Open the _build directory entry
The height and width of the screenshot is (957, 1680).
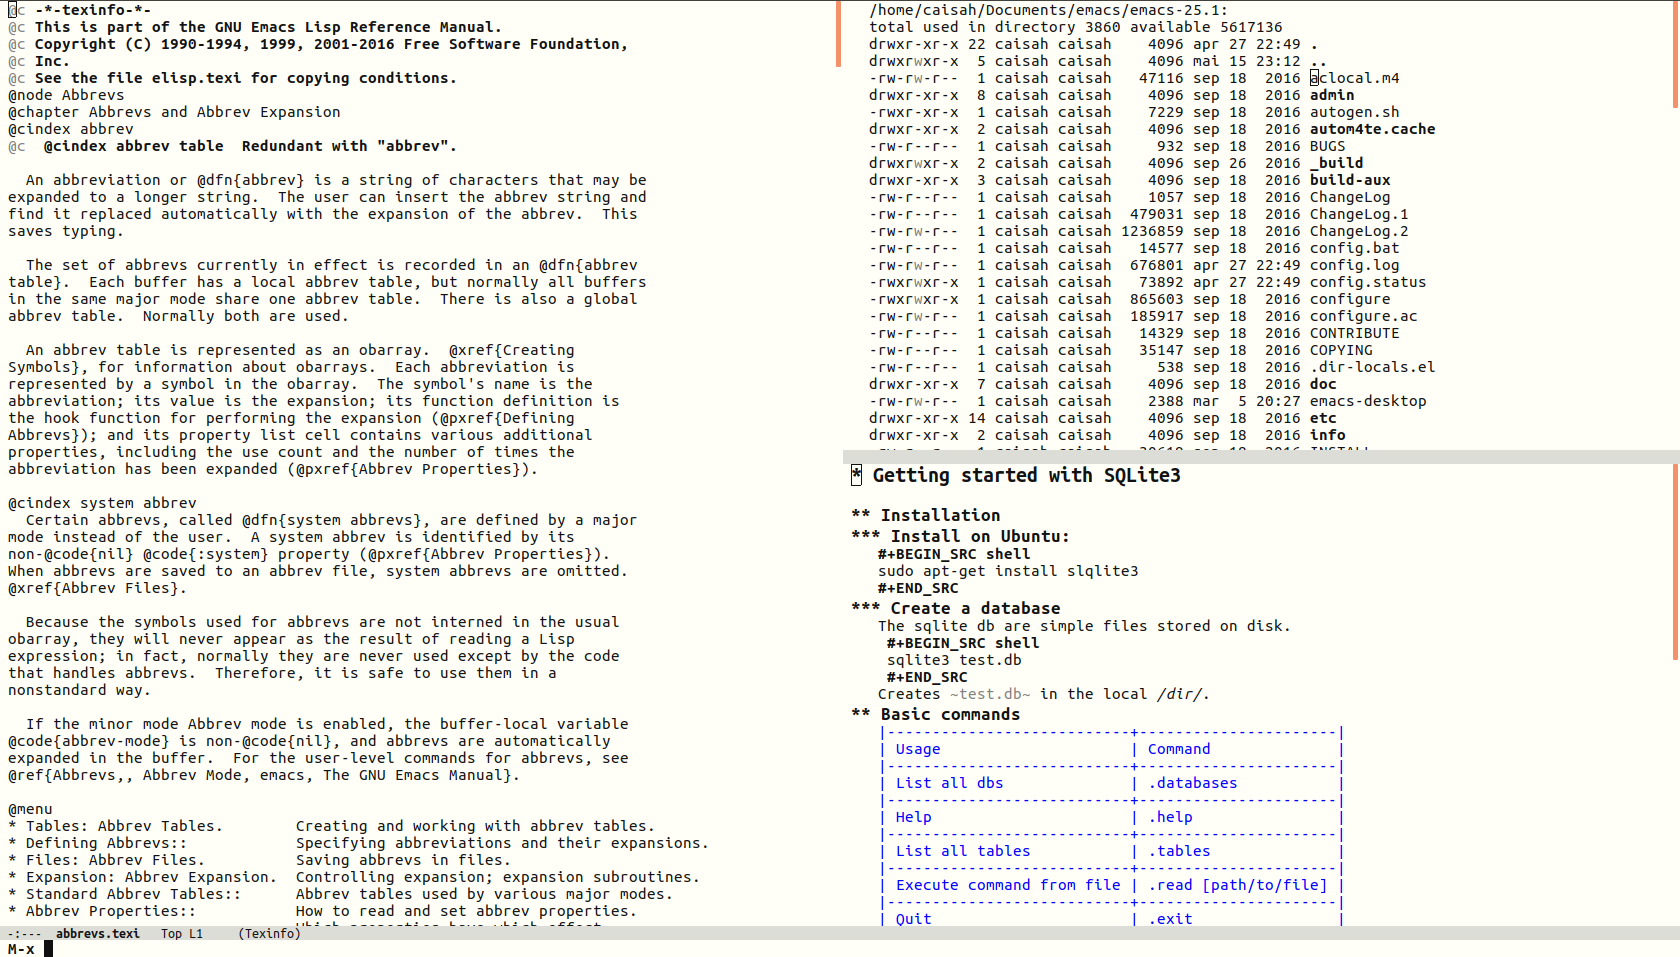pos(1337,163)
